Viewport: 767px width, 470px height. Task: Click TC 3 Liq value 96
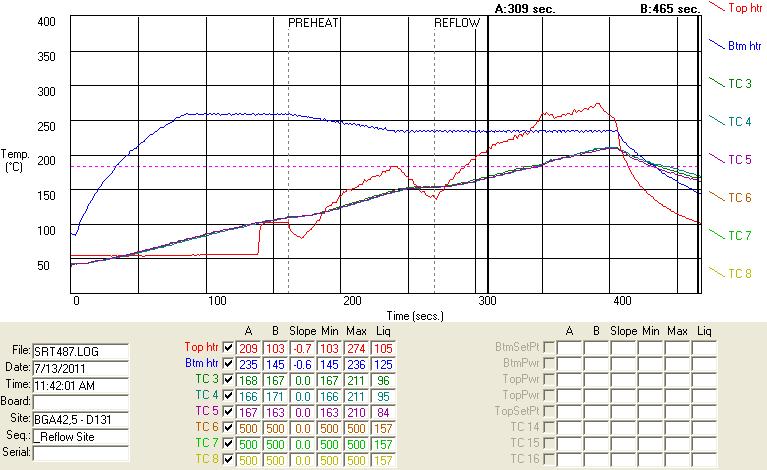(383, 380)
